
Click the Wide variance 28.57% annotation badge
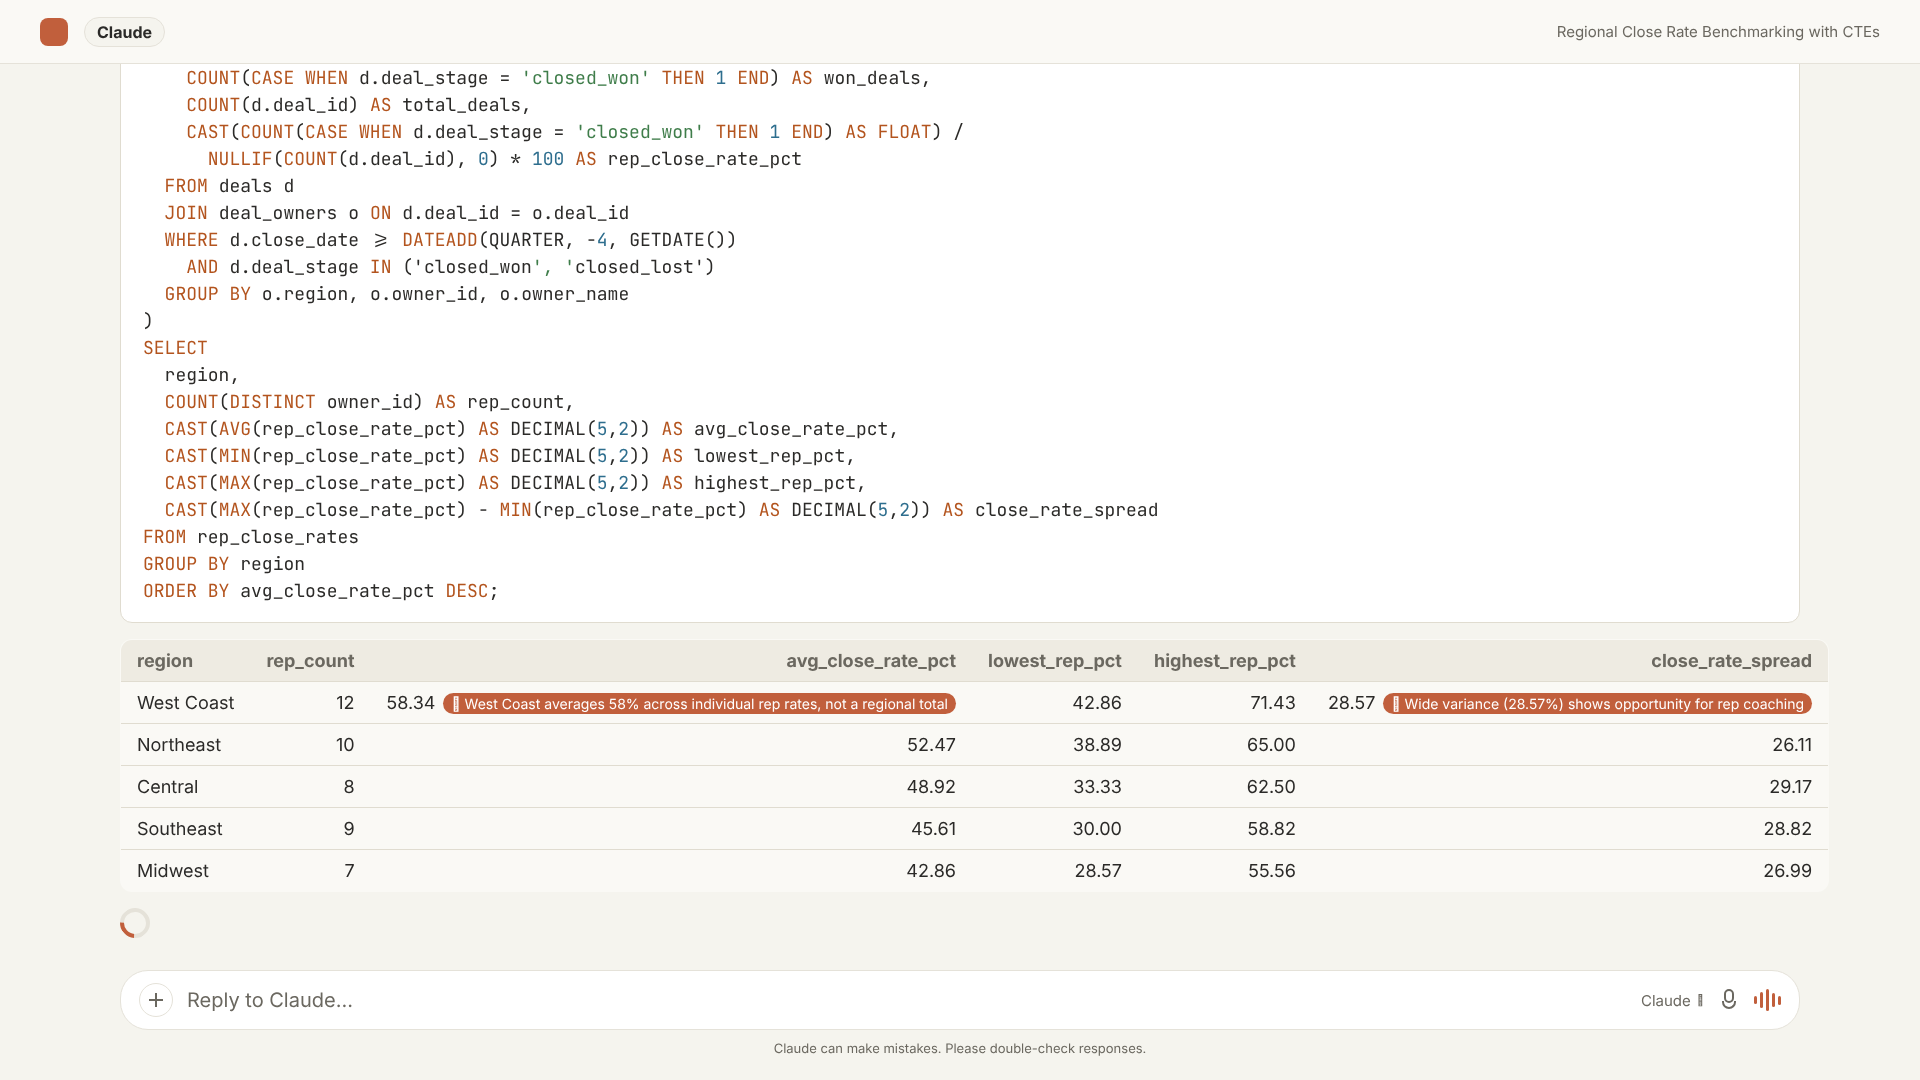pyautogui.click(x=1597, y=704)
